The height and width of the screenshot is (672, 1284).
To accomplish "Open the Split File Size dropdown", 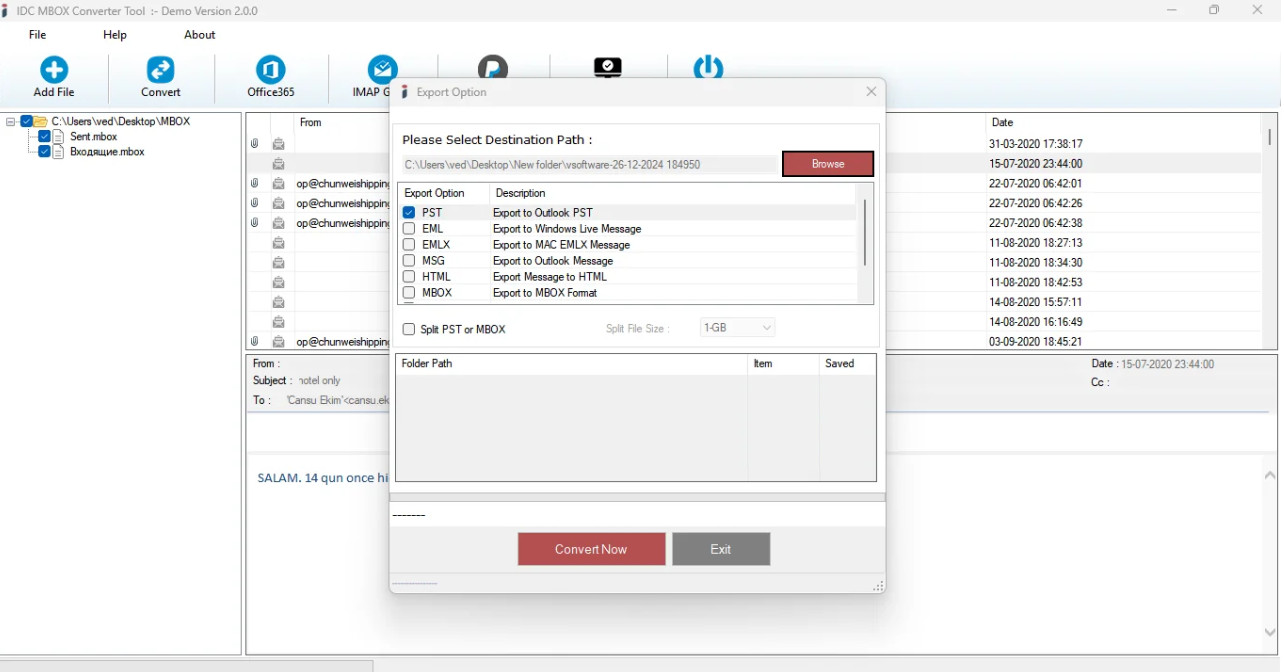I will (737, 328).
